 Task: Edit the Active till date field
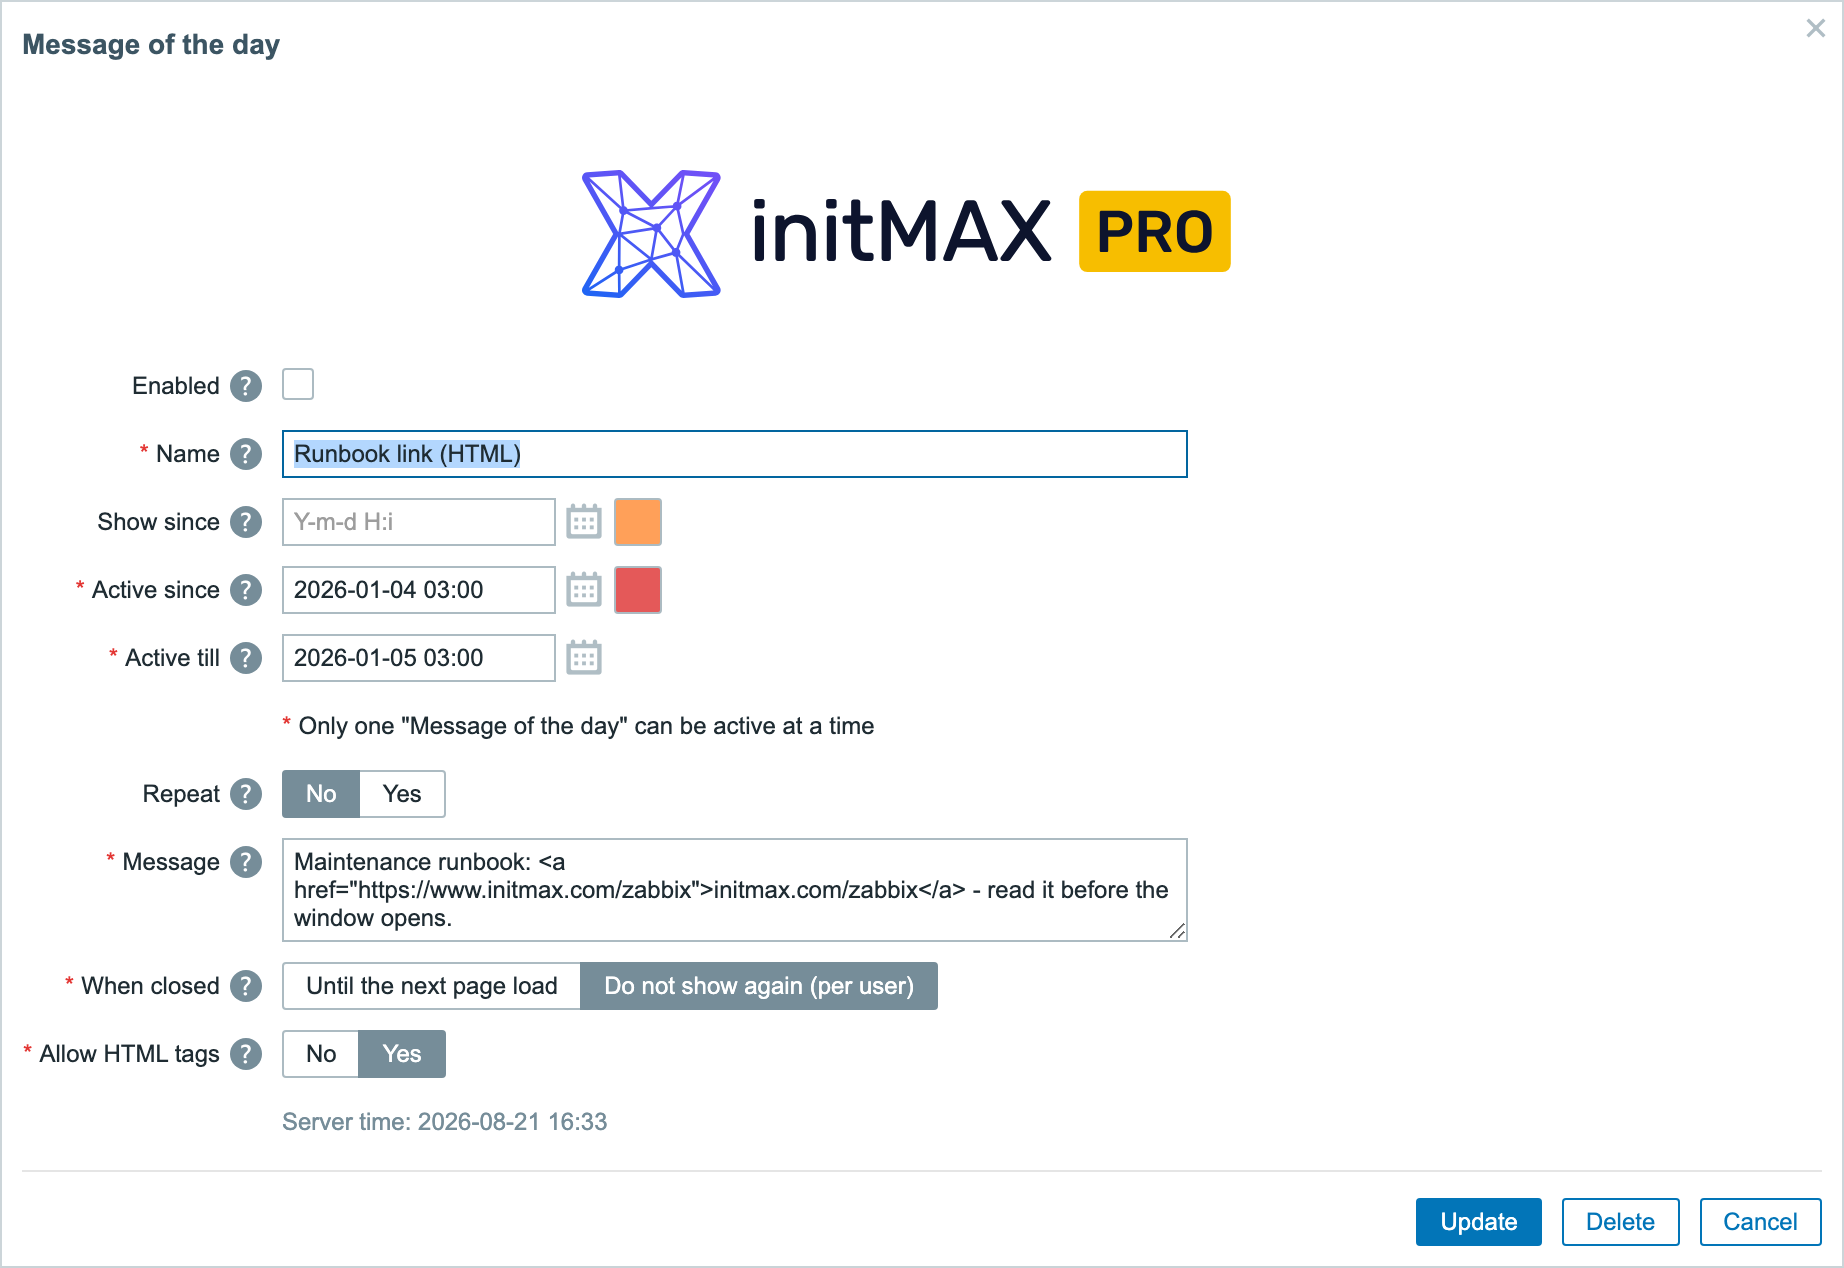coord(419,658)
